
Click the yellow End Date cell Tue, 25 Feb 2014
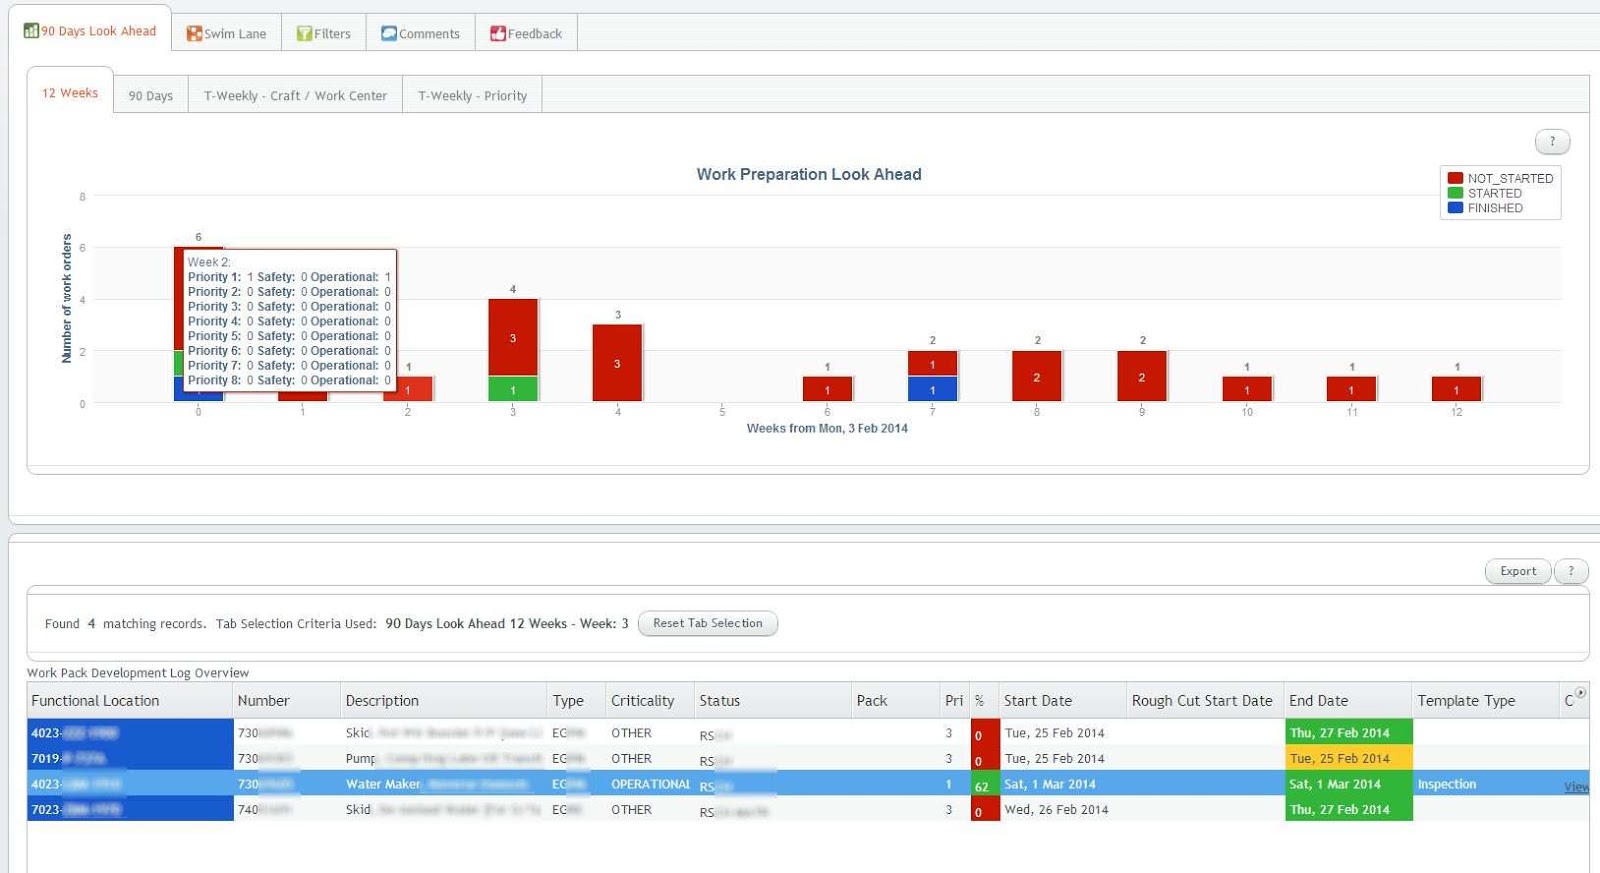(x=1348, y=758)
